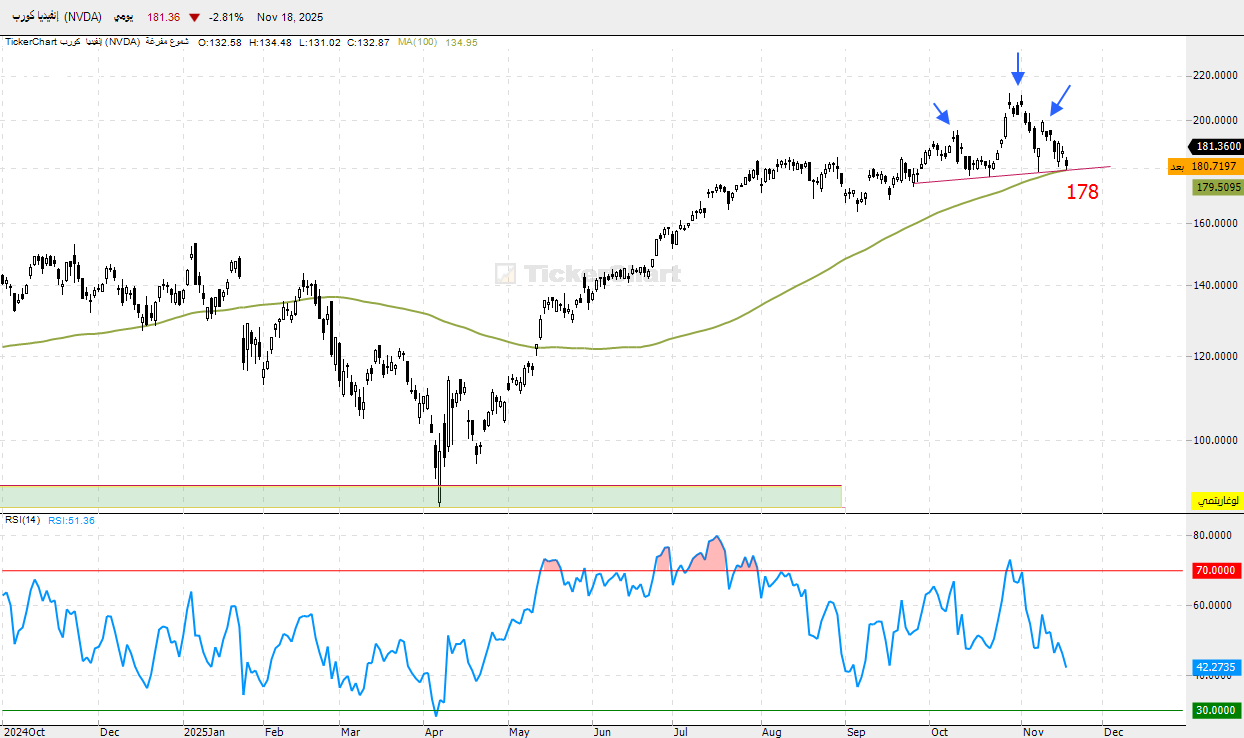Click the red 70.0000 overbought tag
1244x738 pixels.
coord(1216,571)
